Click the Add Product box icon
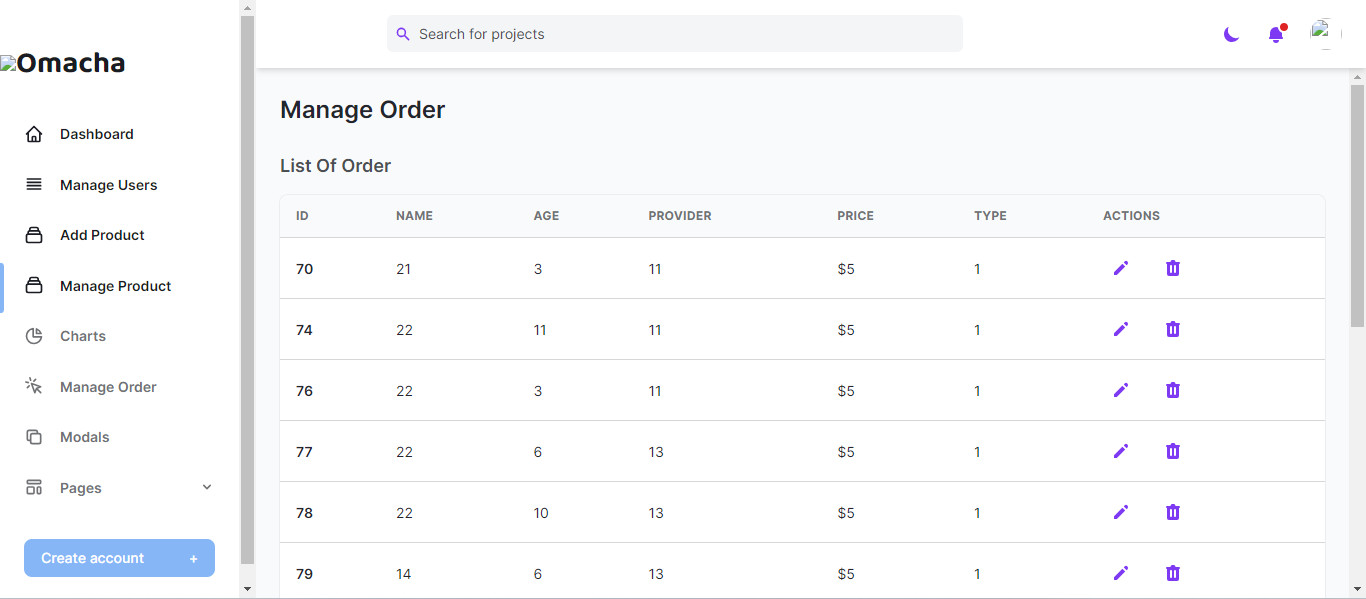The height and width of the screenshot is (599, 1366). [x=34, y=235]
